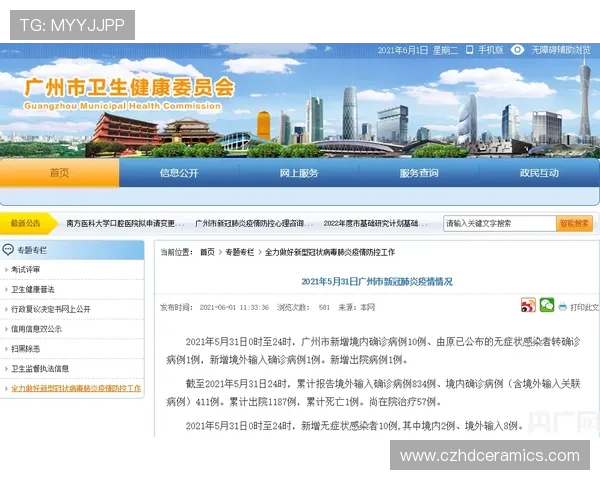The width and height of the screenshot is (600, 480).
Task: Click publish time 2021-06-01 11:33:36
Action: [234, 307]
